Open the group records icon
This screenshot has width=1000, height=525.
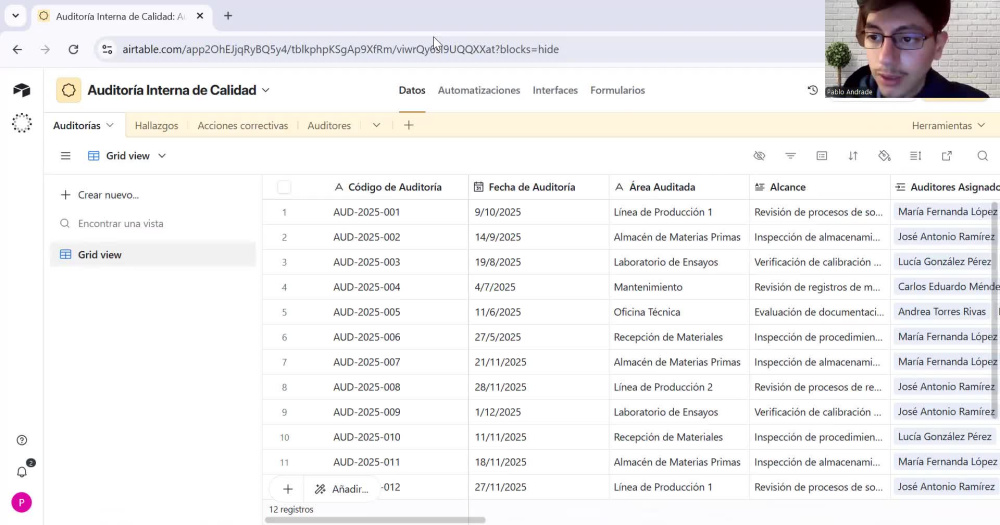[821, 156]
